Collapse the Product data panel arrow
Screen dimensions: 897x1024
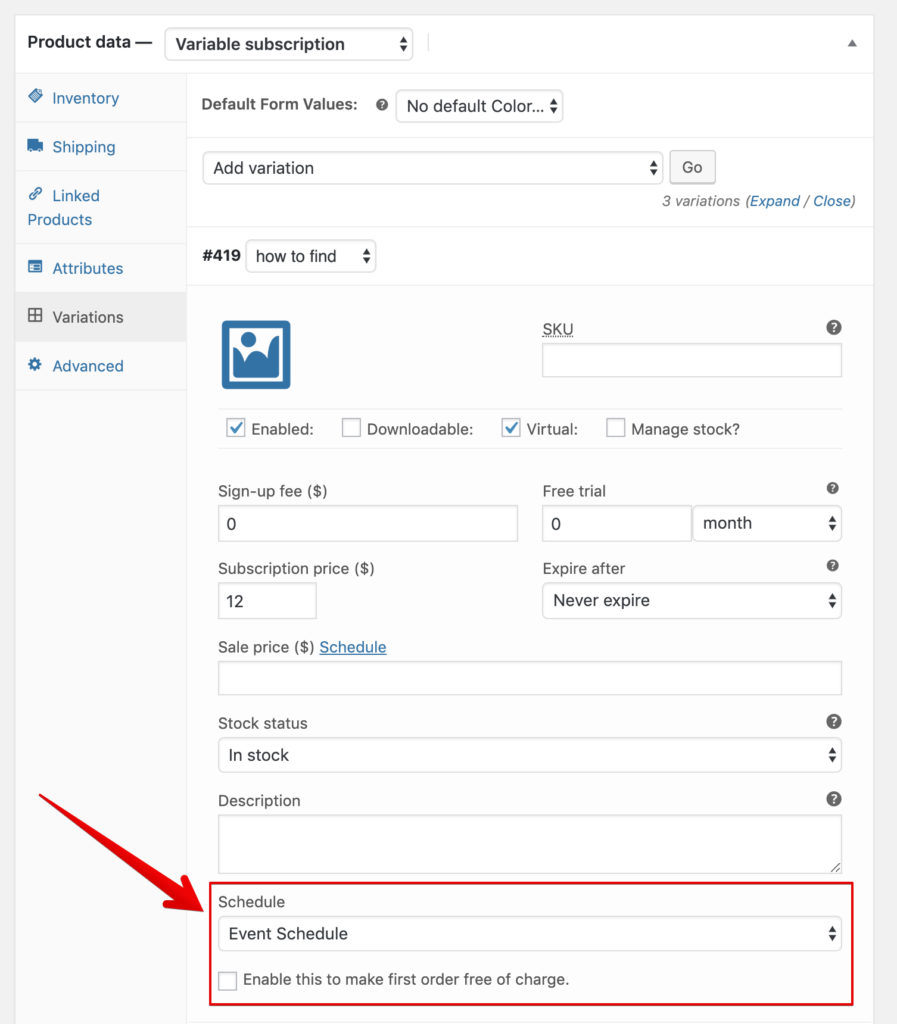pyautogui.click(x=852, y=43)
